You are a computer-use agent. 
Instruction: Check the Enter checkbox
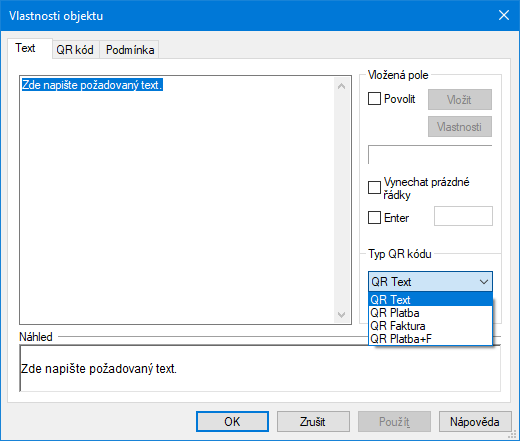click(x=374, y=218)
